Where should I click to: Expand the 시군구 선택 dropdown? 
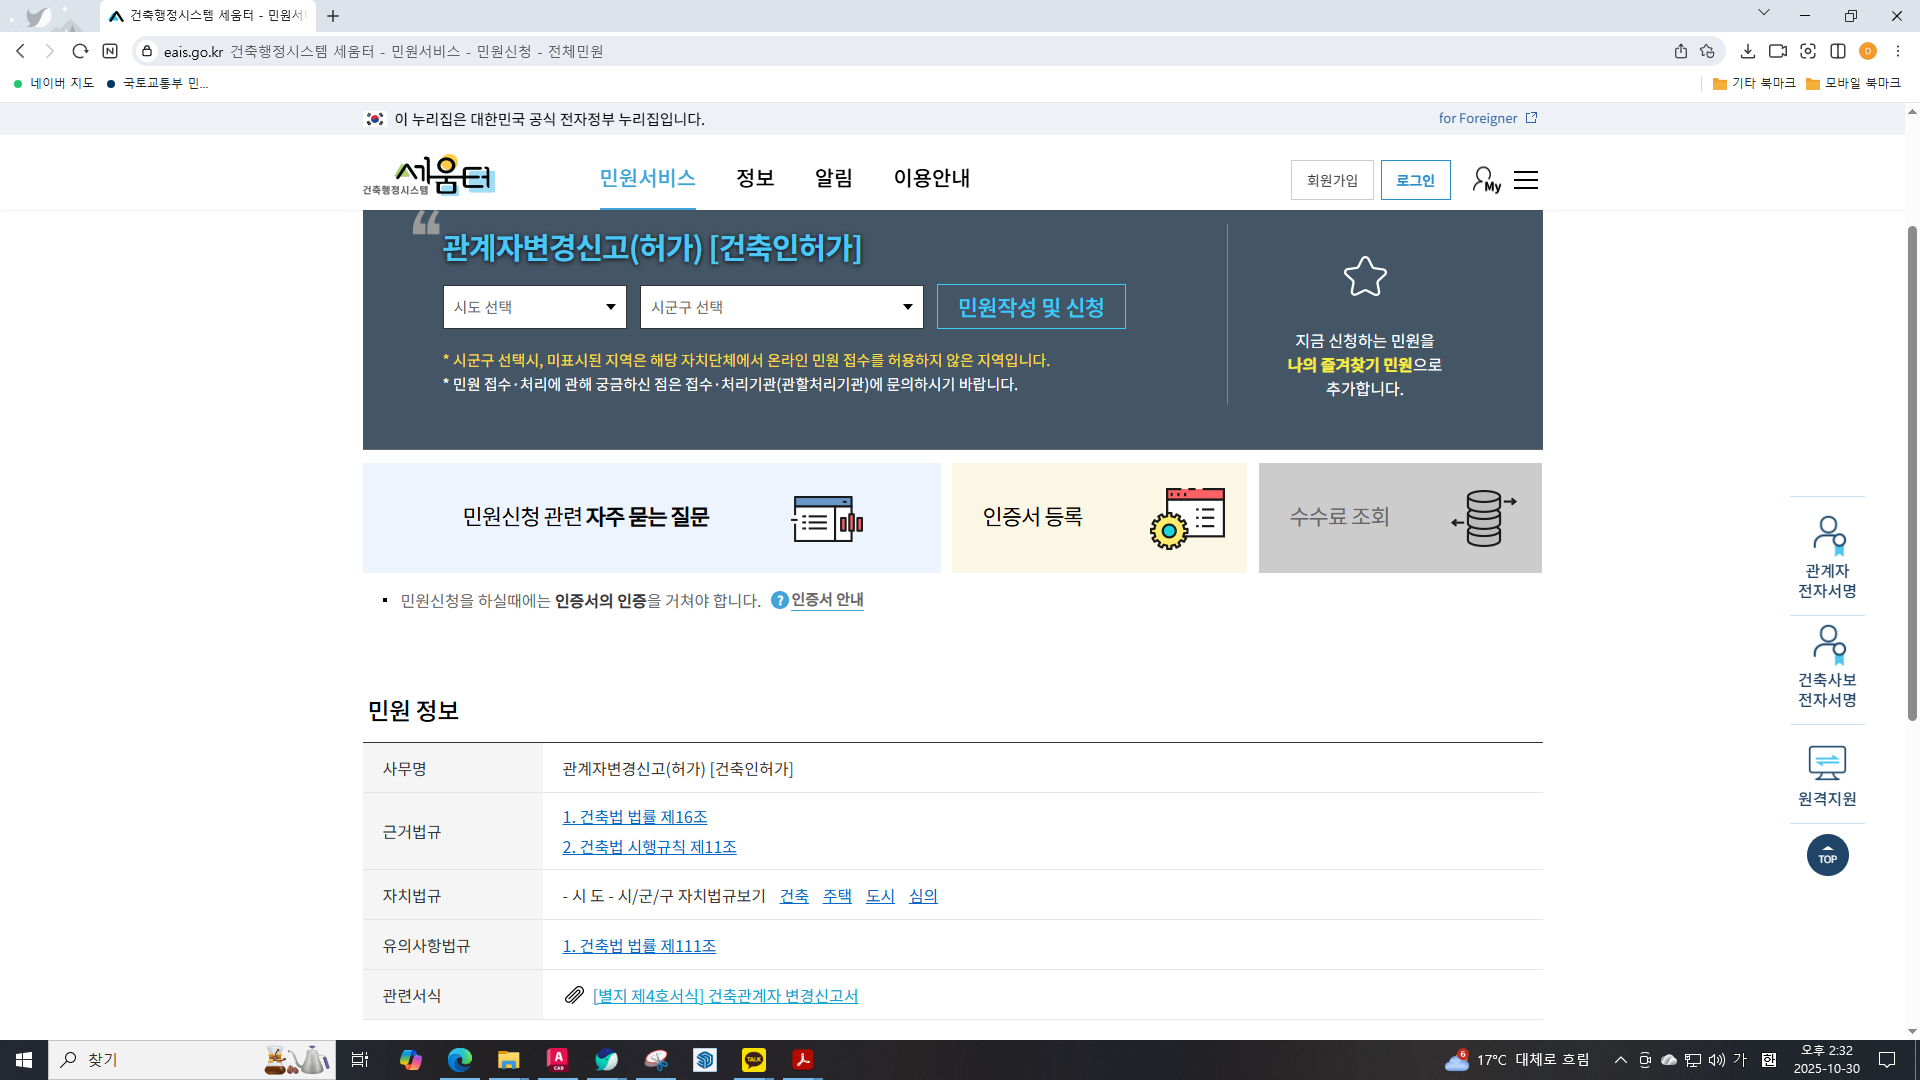(781, 307)
